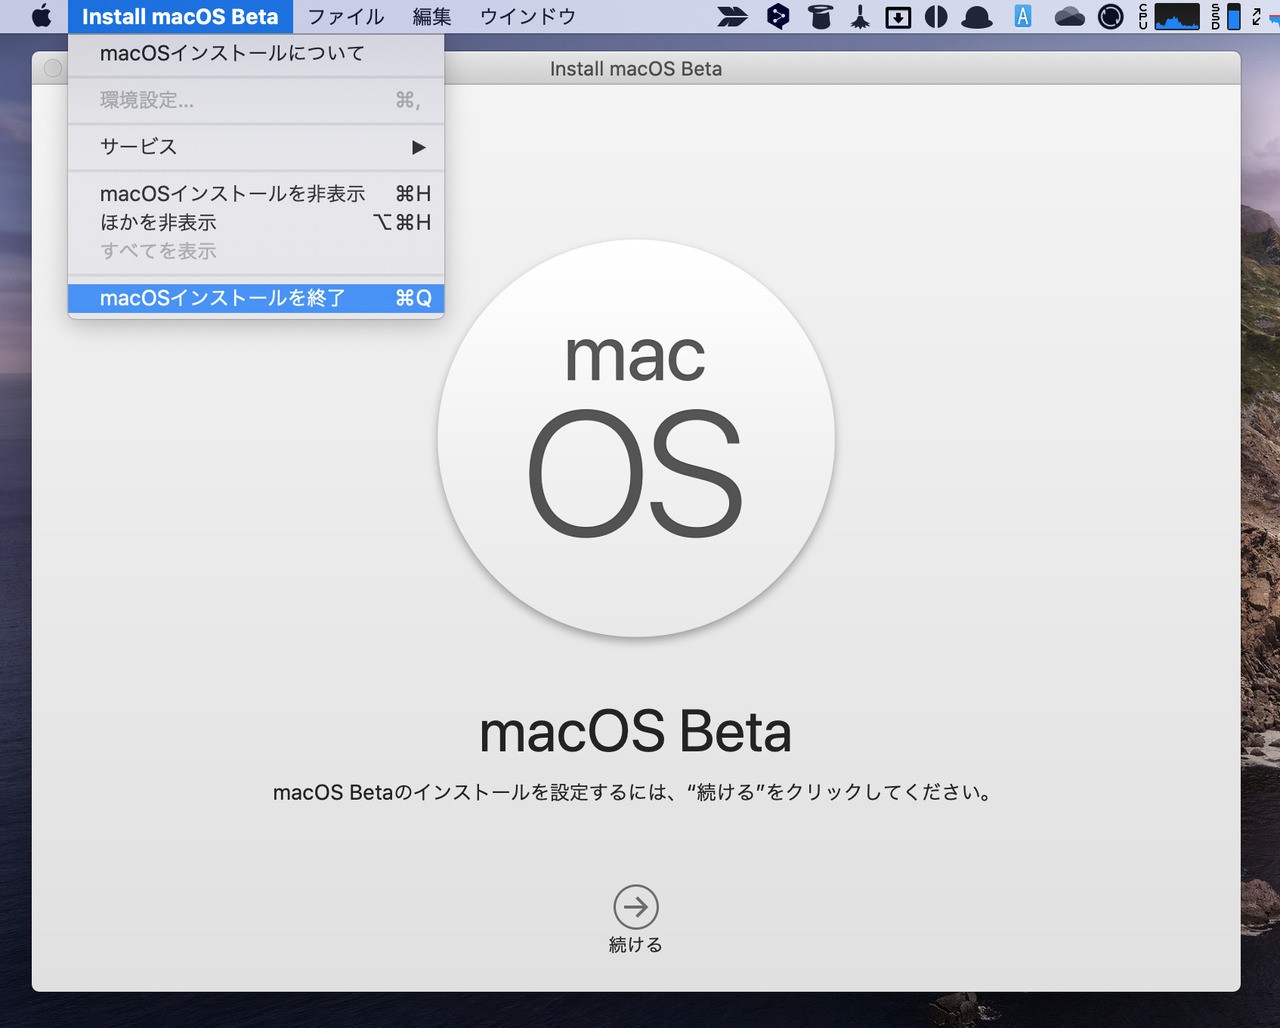The height and width of the screenshot is (1028, 1280).
Task: Open the Install macOS Beta app menu
Action: [180, 16]
